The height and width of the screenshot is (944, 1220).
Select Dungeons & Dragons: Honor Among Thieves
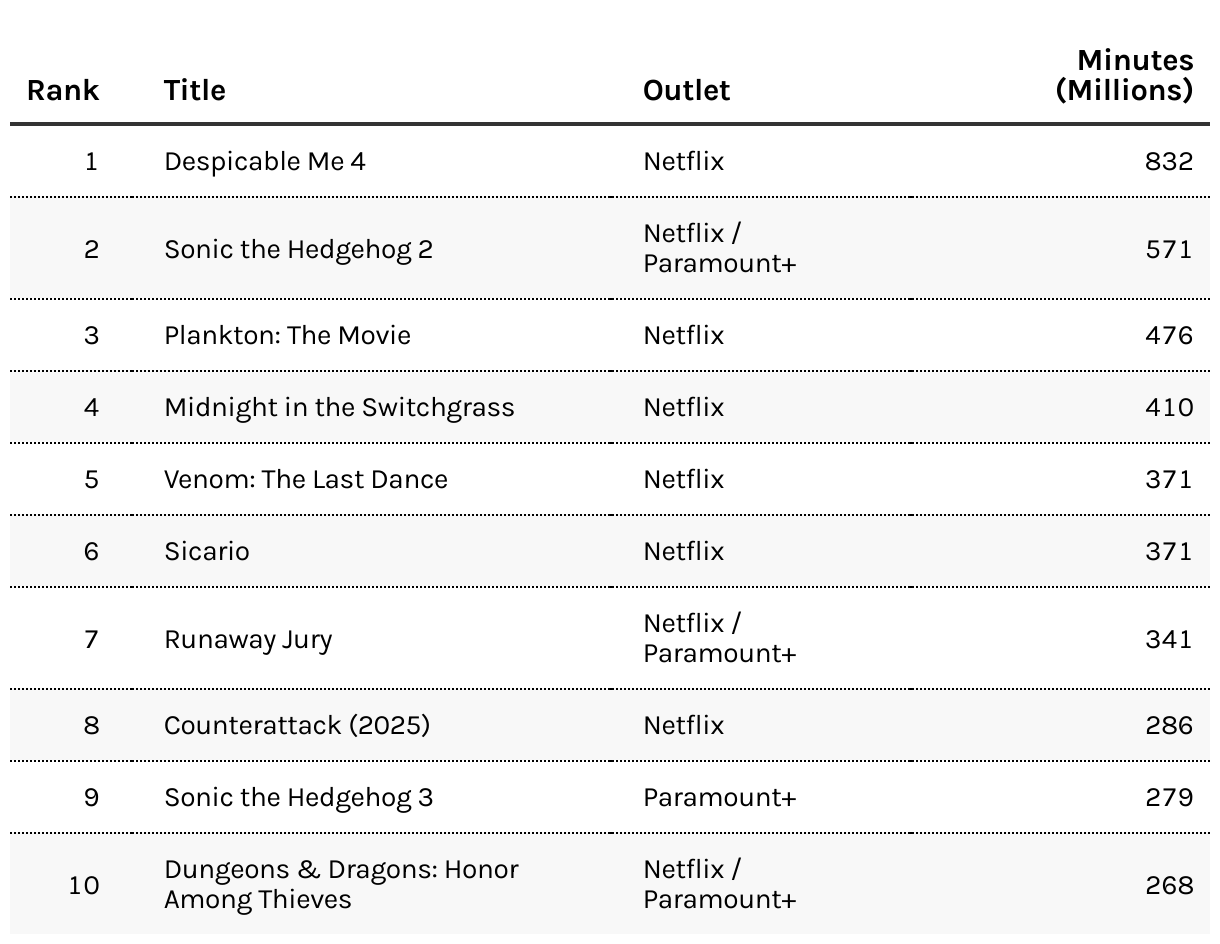[x=342, y=884]
